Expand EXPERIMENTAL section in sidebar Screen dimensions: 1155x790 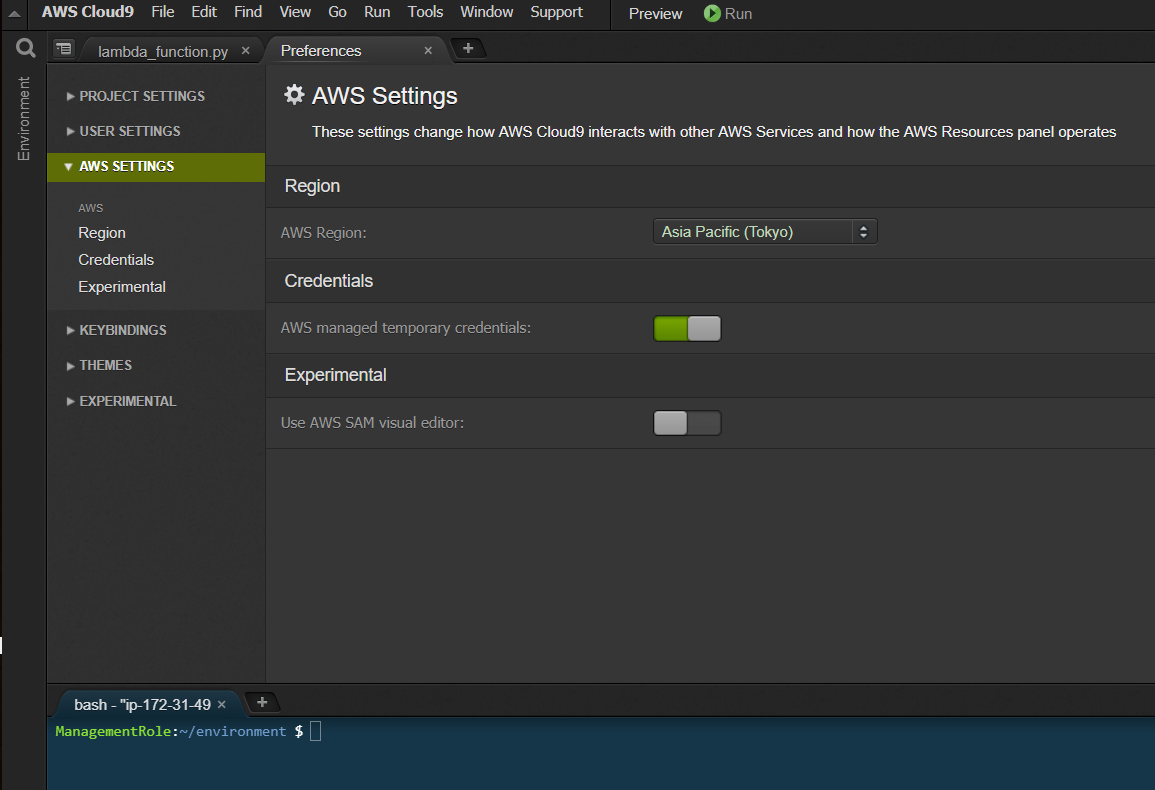coord(122,401)
